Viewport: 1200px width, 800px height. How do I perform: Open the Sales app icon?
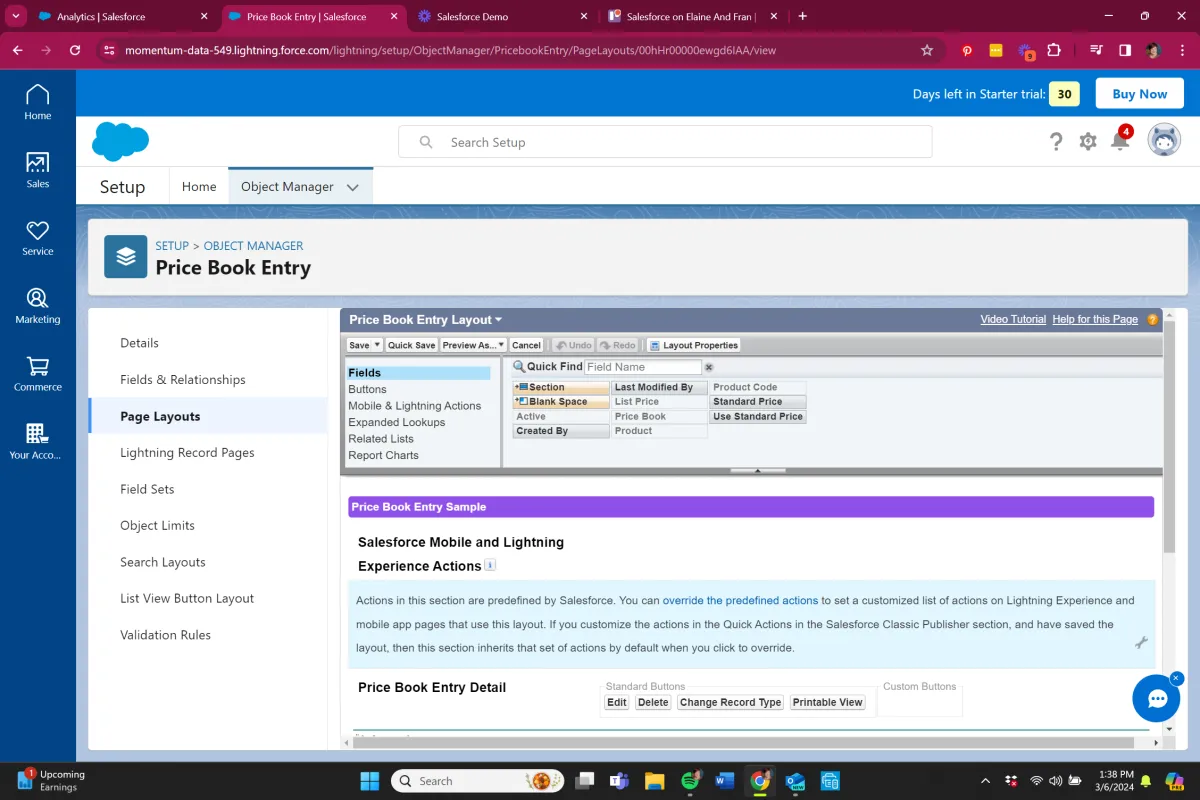pos(37,170)
